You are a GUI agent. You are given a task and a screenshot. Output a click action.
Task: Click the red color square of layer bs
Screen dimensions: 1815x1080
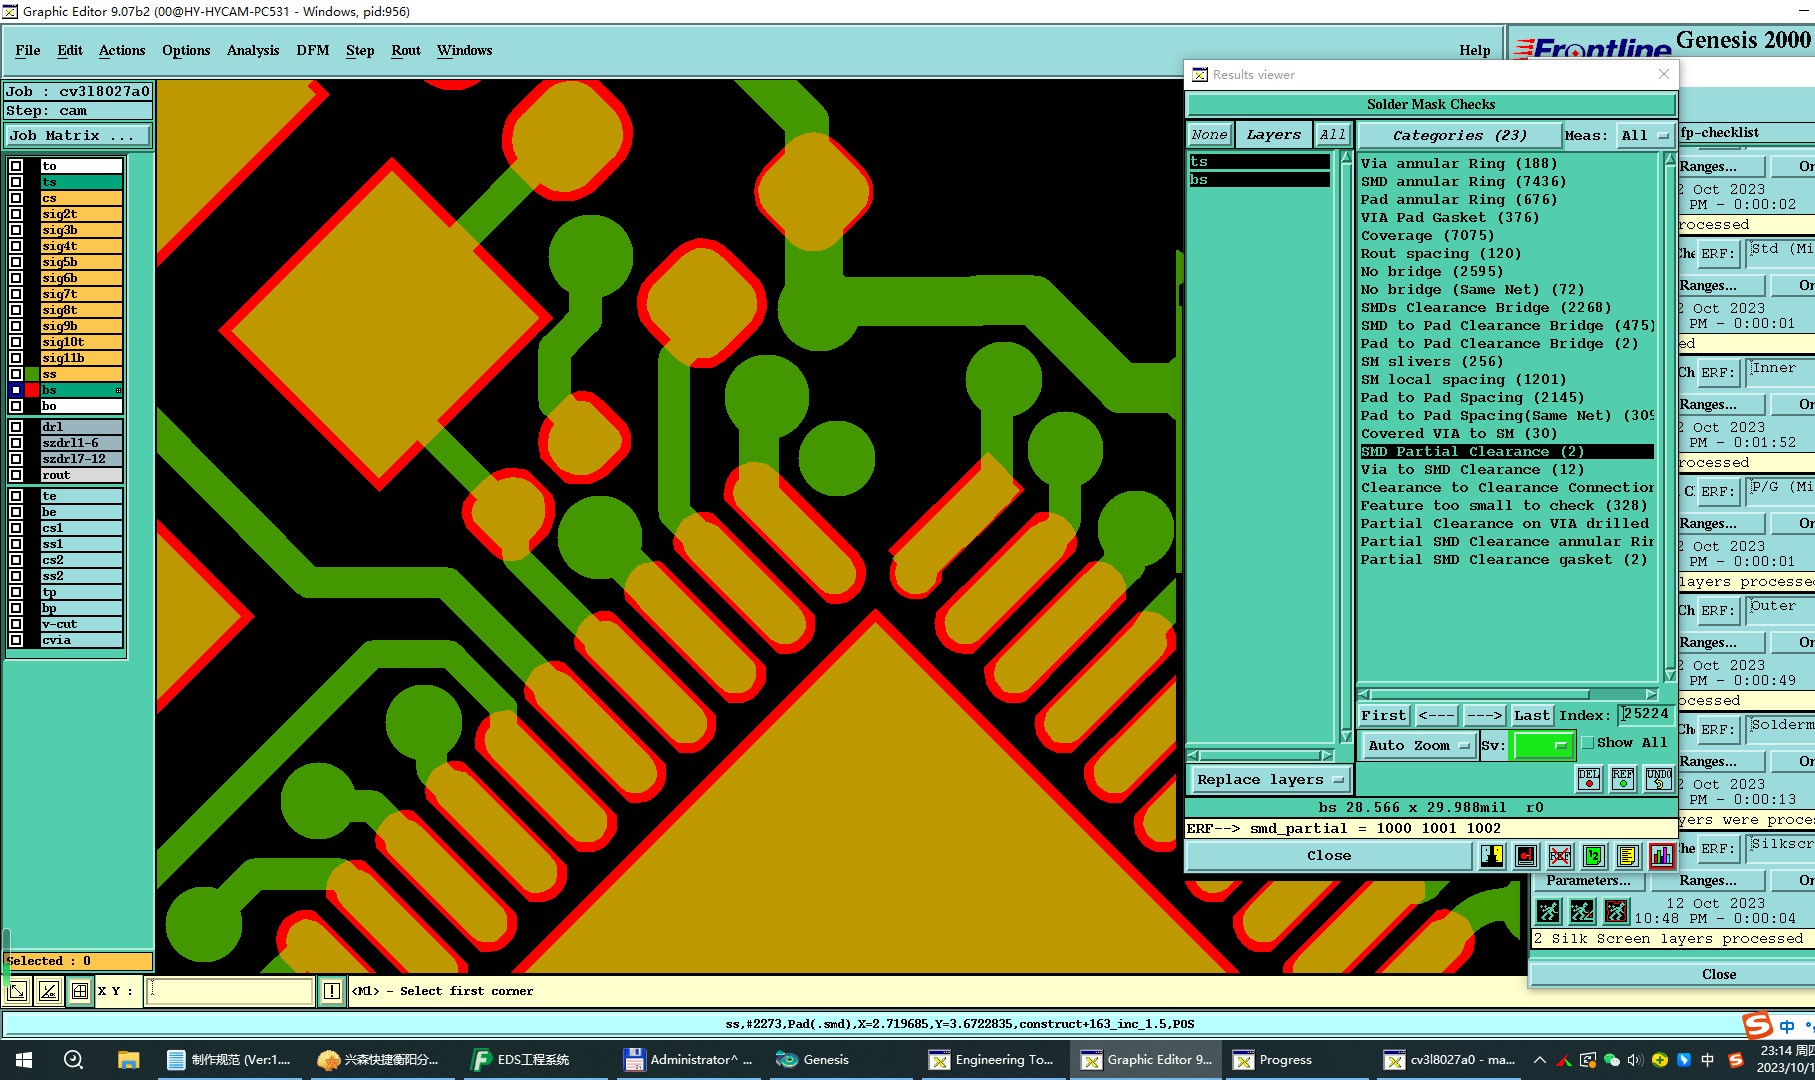point(33,390)
